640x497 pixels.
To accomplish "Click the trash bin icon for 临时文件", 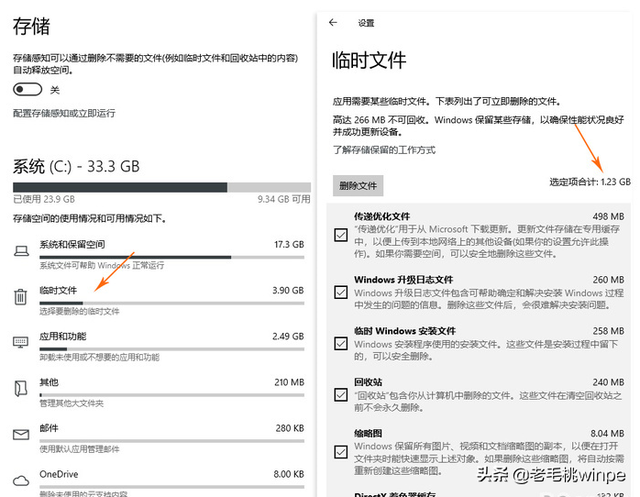I will click(x=21, y=297).
